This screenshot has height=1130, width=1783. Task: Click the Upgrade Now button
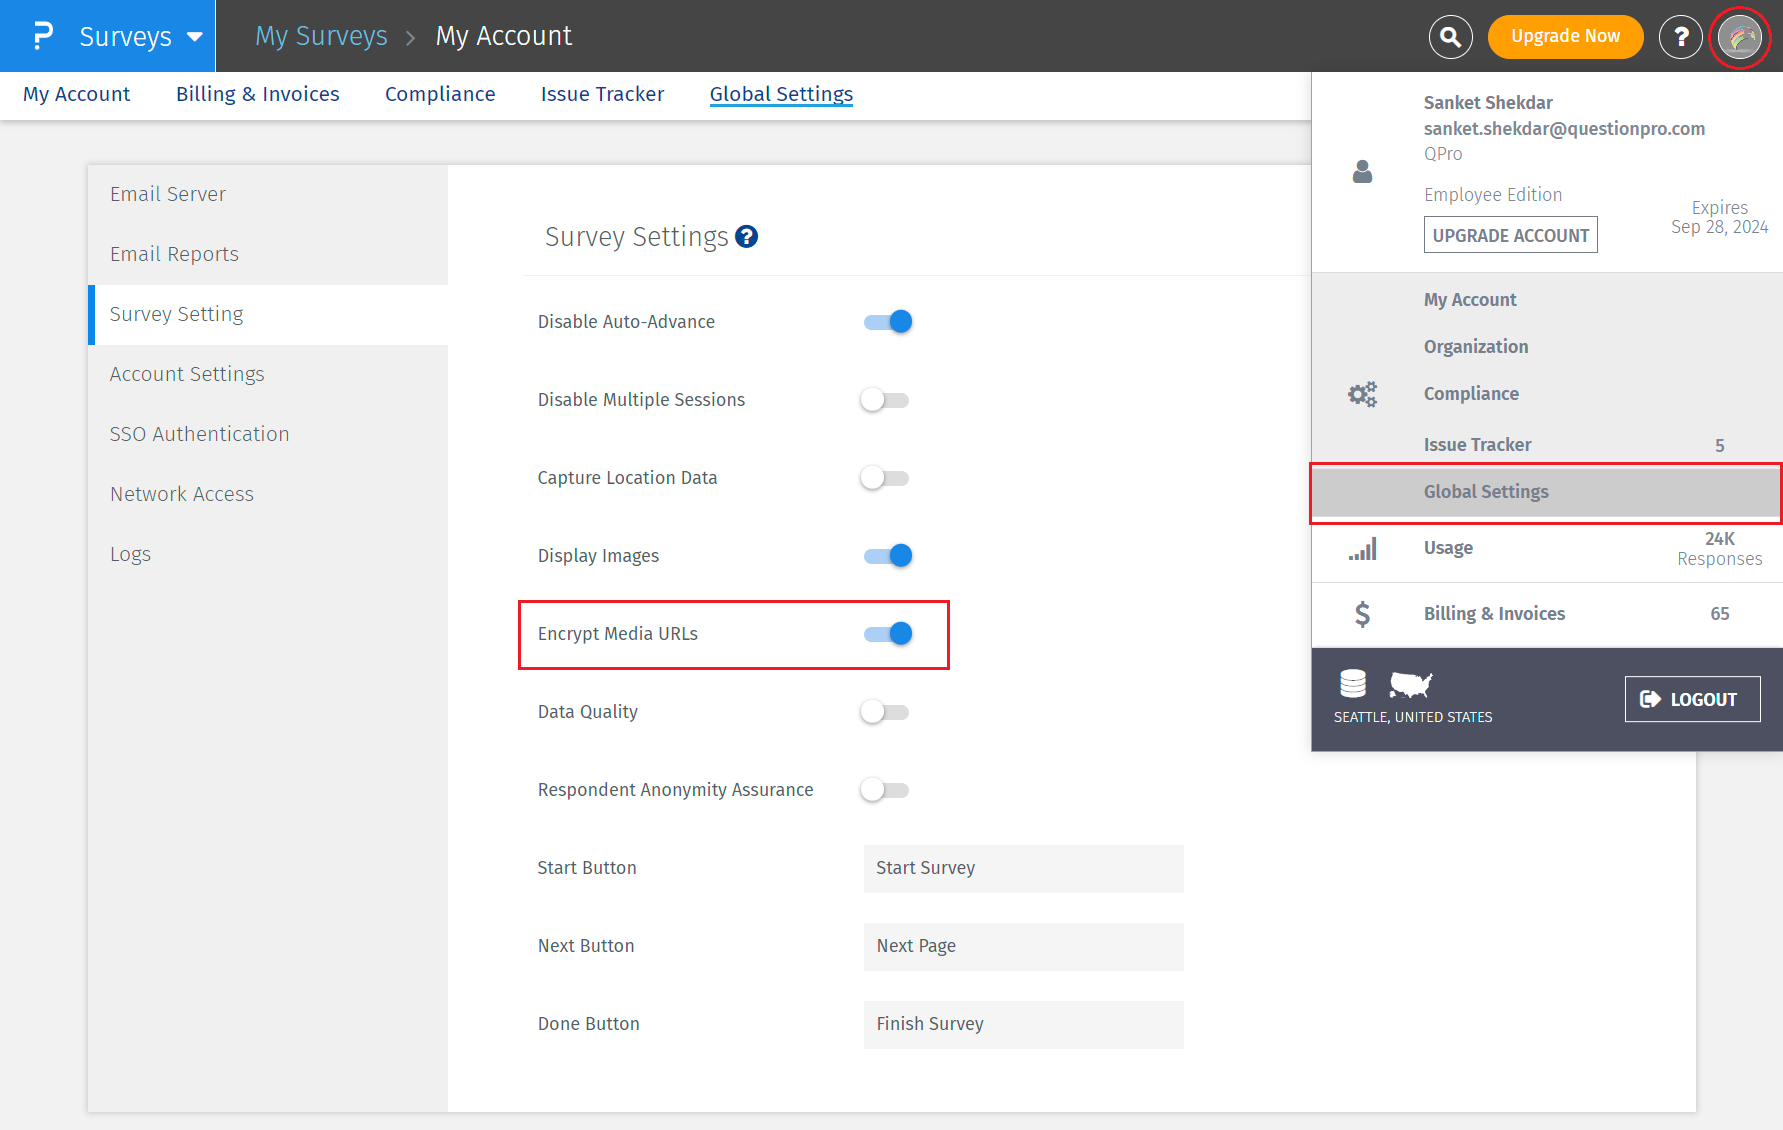pos(1565,37)
